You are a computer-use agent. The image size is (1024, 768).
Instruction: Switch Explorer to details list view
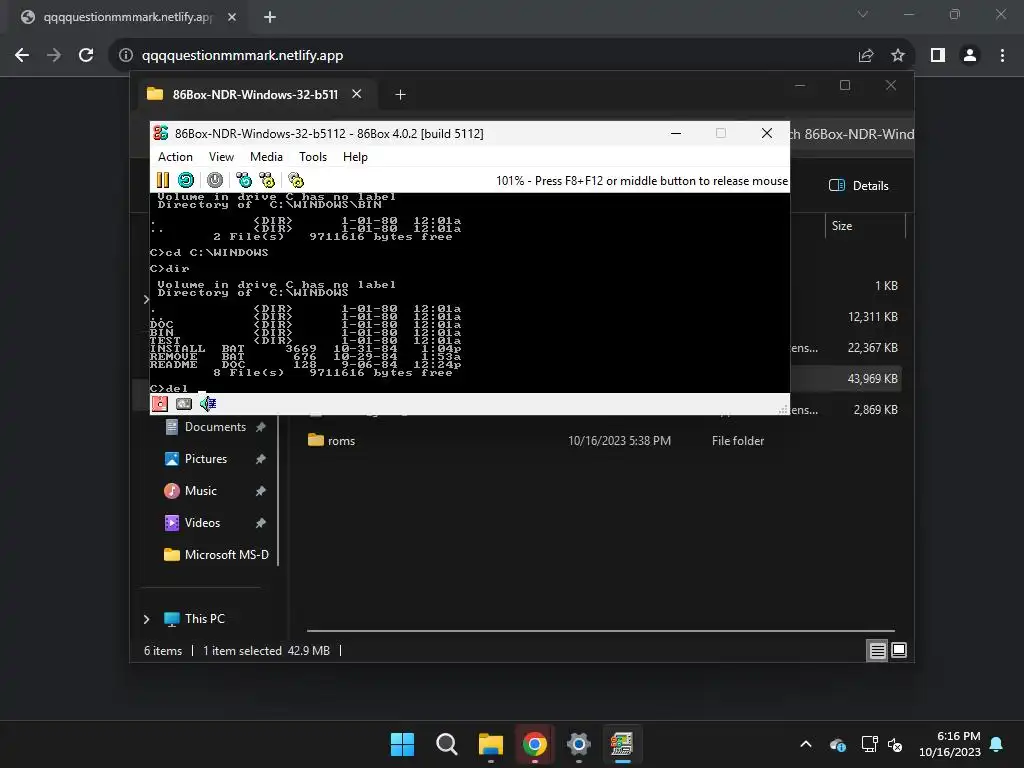click(x=877, y=650)
